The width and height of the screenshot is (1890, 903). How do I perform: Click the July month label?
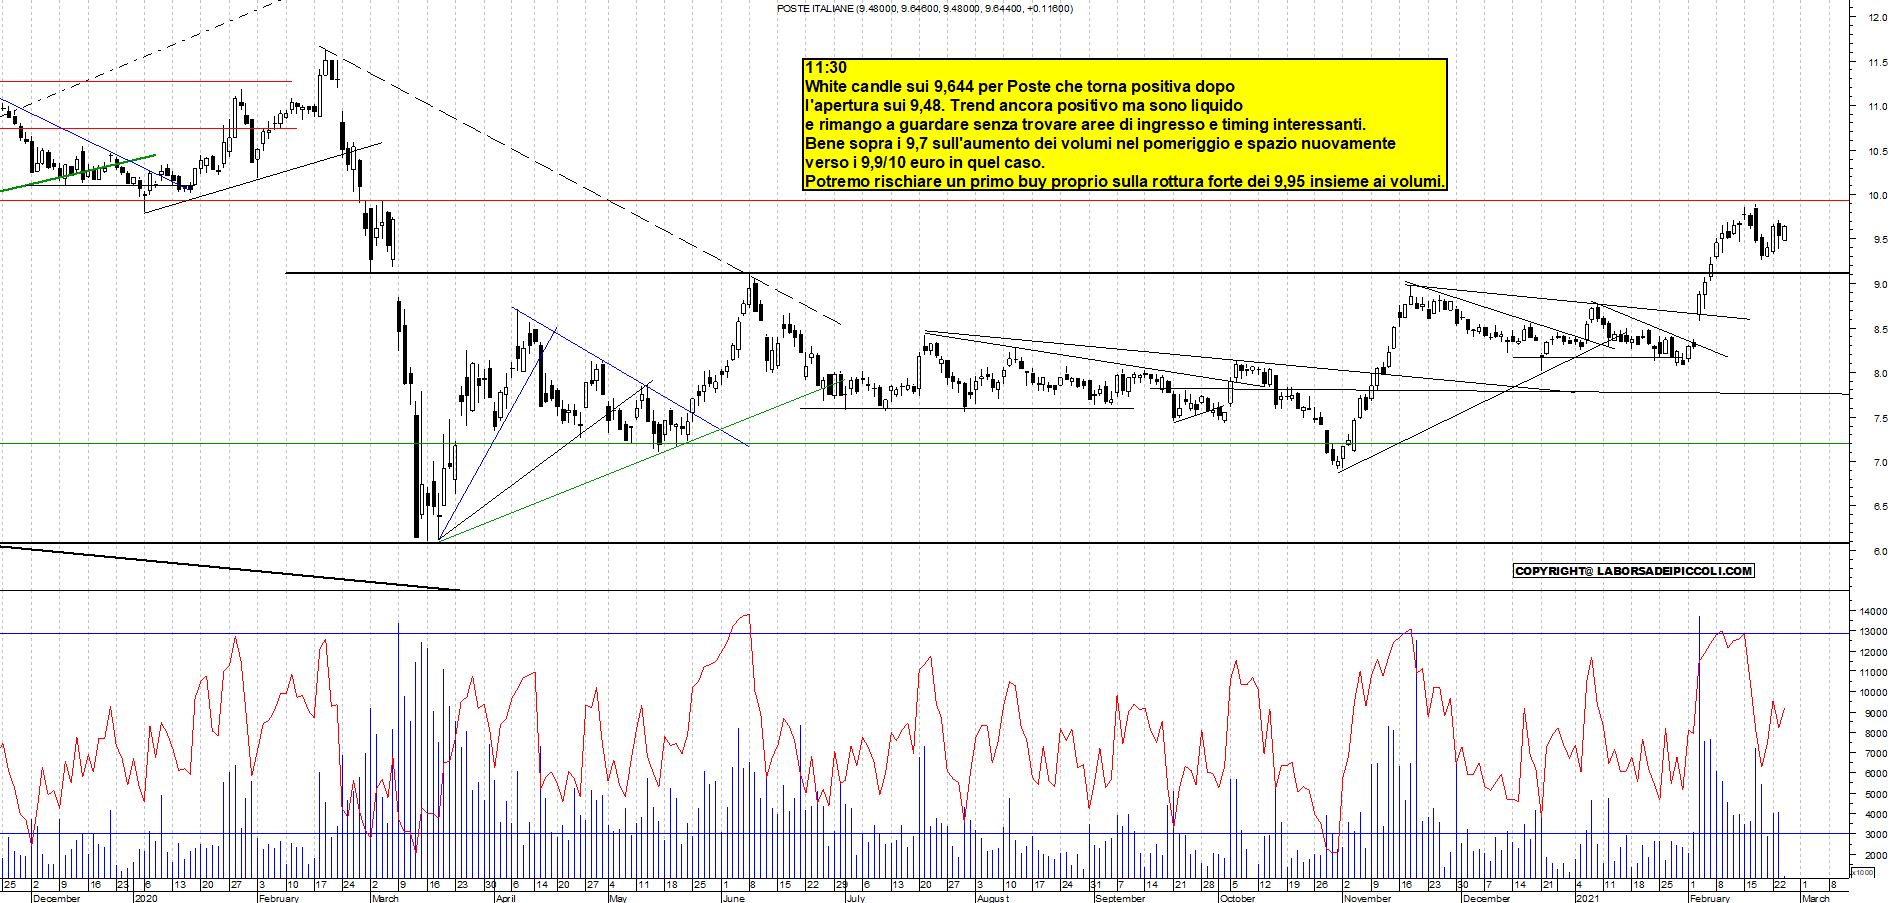click(x=856, y=898)
